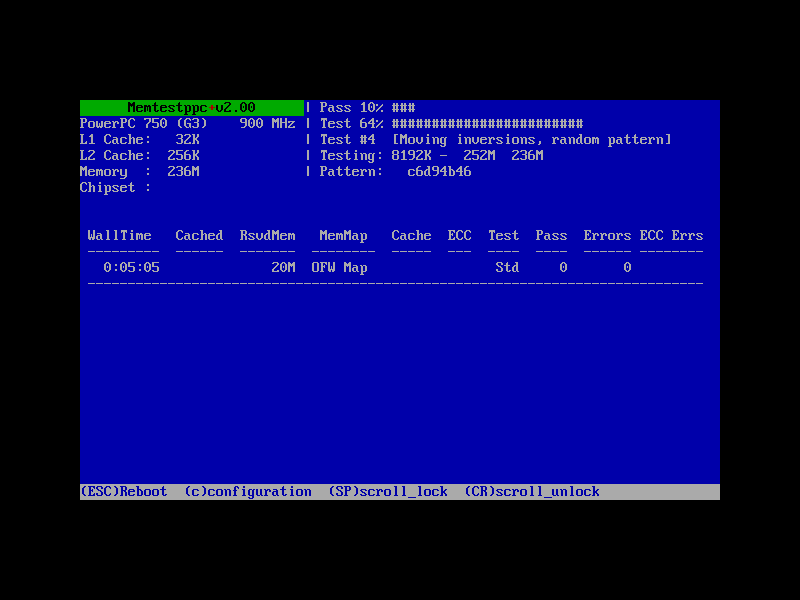Click the L1 Cache 32K value
The image size is (800, 600).
187,139
